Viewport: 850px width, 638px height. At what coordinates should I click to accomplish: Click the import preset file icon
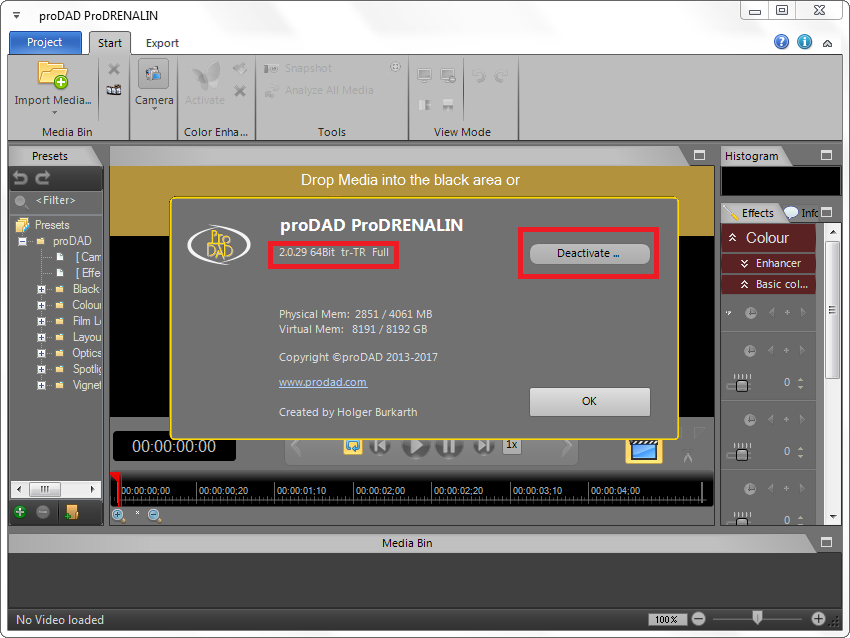(72, 512)
